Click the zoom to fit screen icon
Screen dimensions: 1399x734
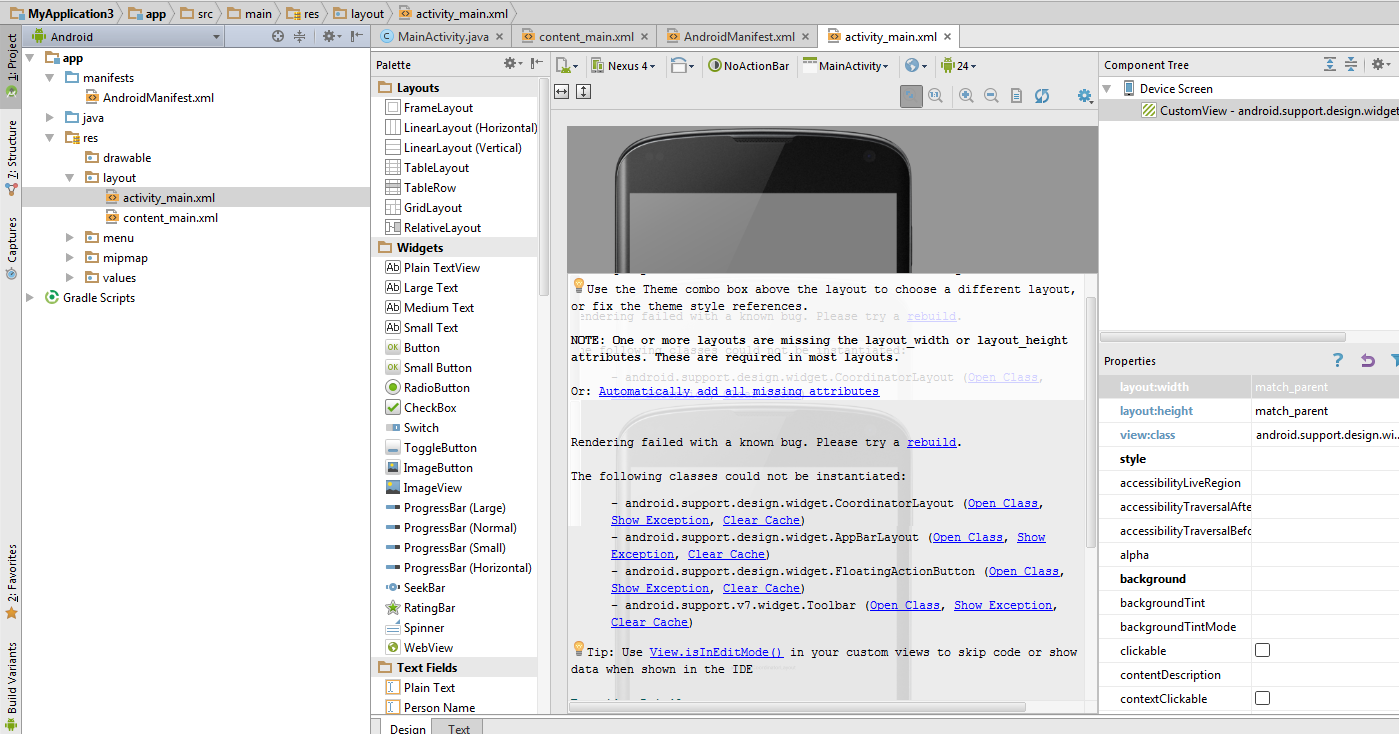pos(911,95)
